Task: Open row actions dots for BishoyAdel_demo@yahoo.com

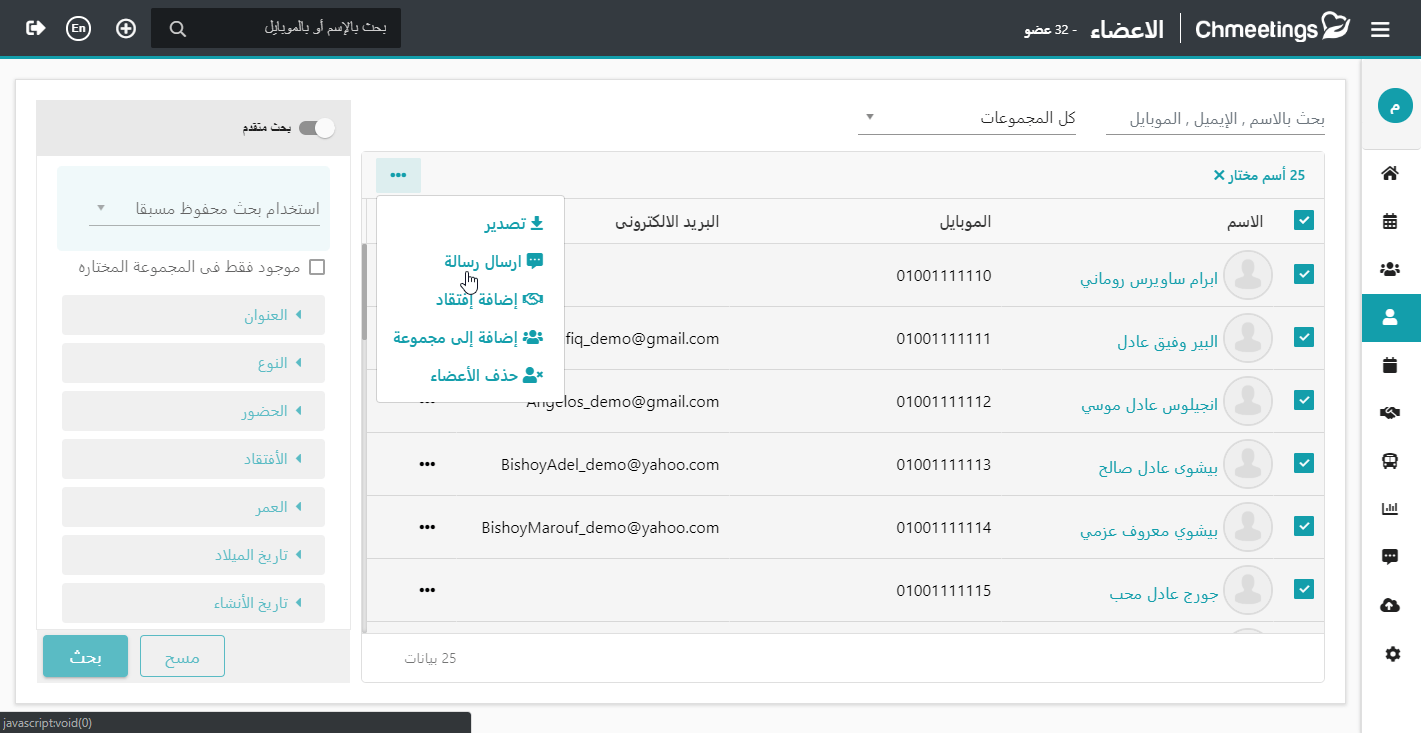Action: (x=428, y=465)
